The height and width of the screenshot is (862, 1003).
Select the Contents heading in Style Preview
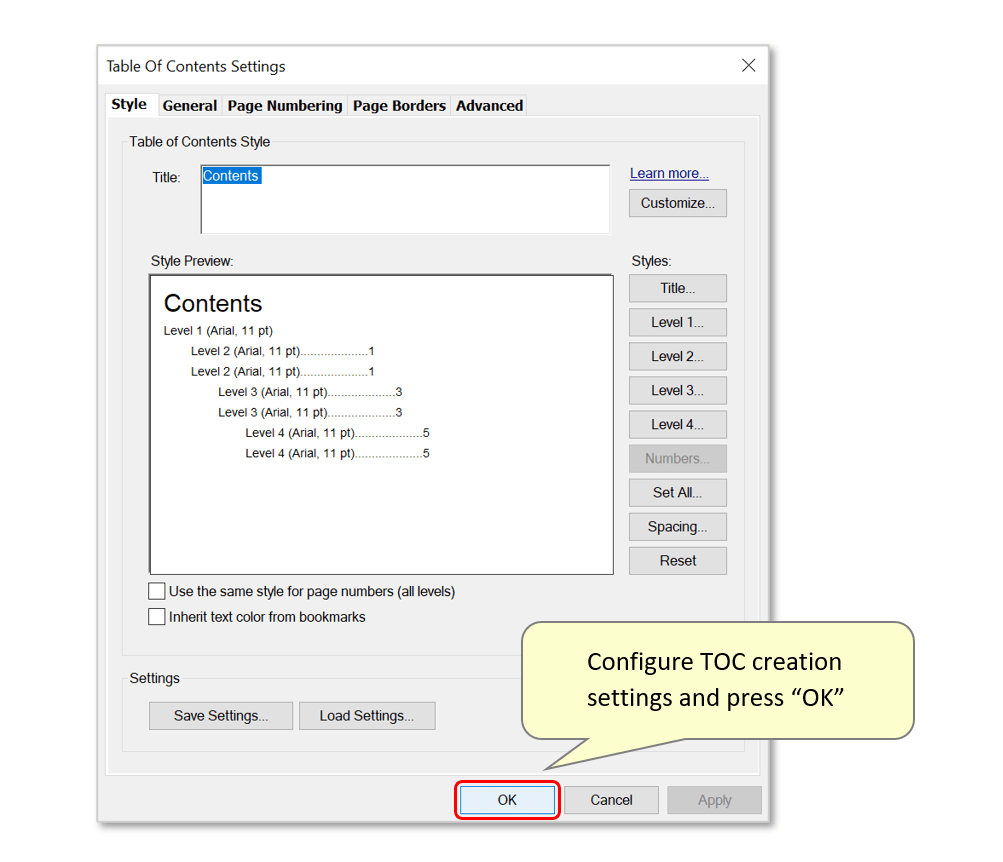213,303
